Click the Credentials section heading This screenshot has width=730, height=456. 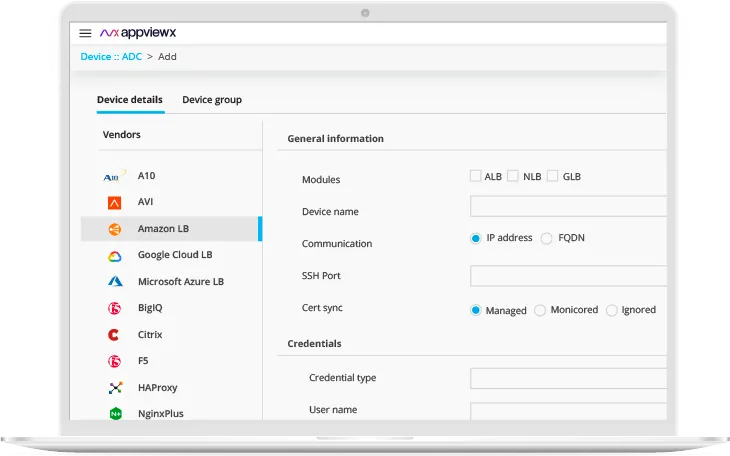(314, 343)
